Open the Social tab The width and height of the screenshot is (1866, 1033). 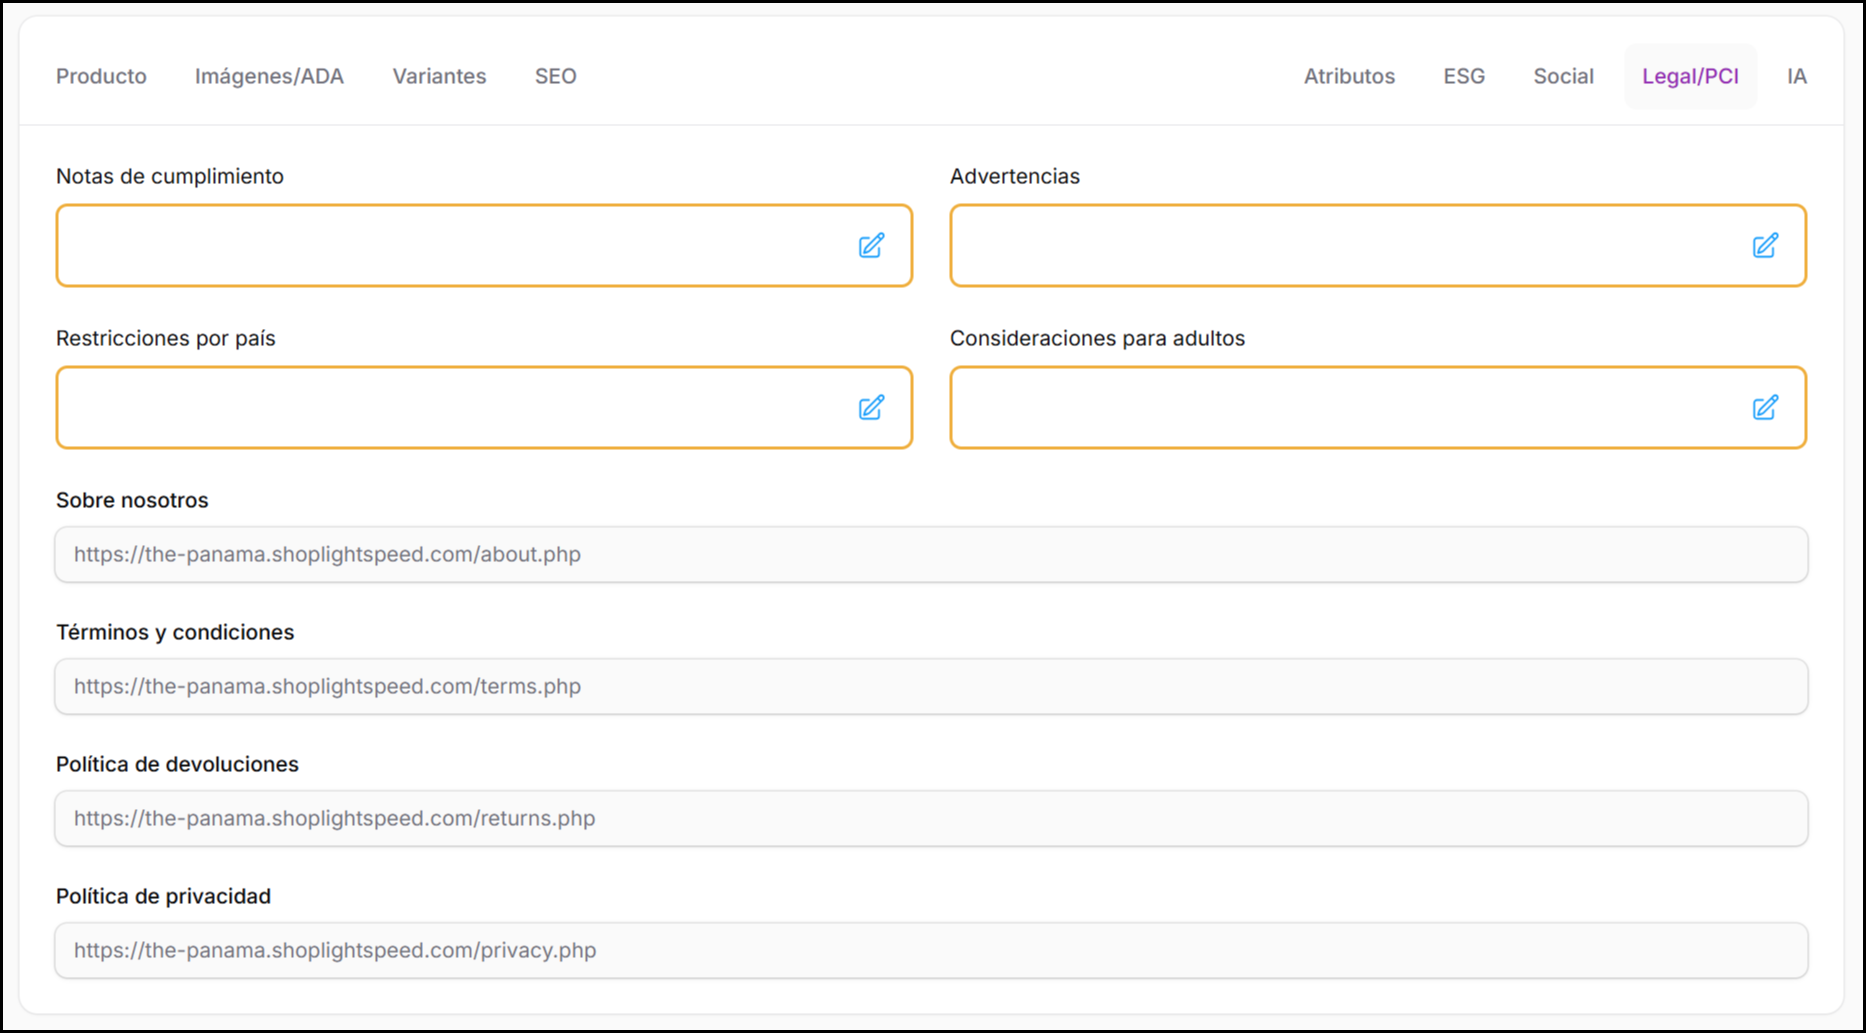point(1563,76)
